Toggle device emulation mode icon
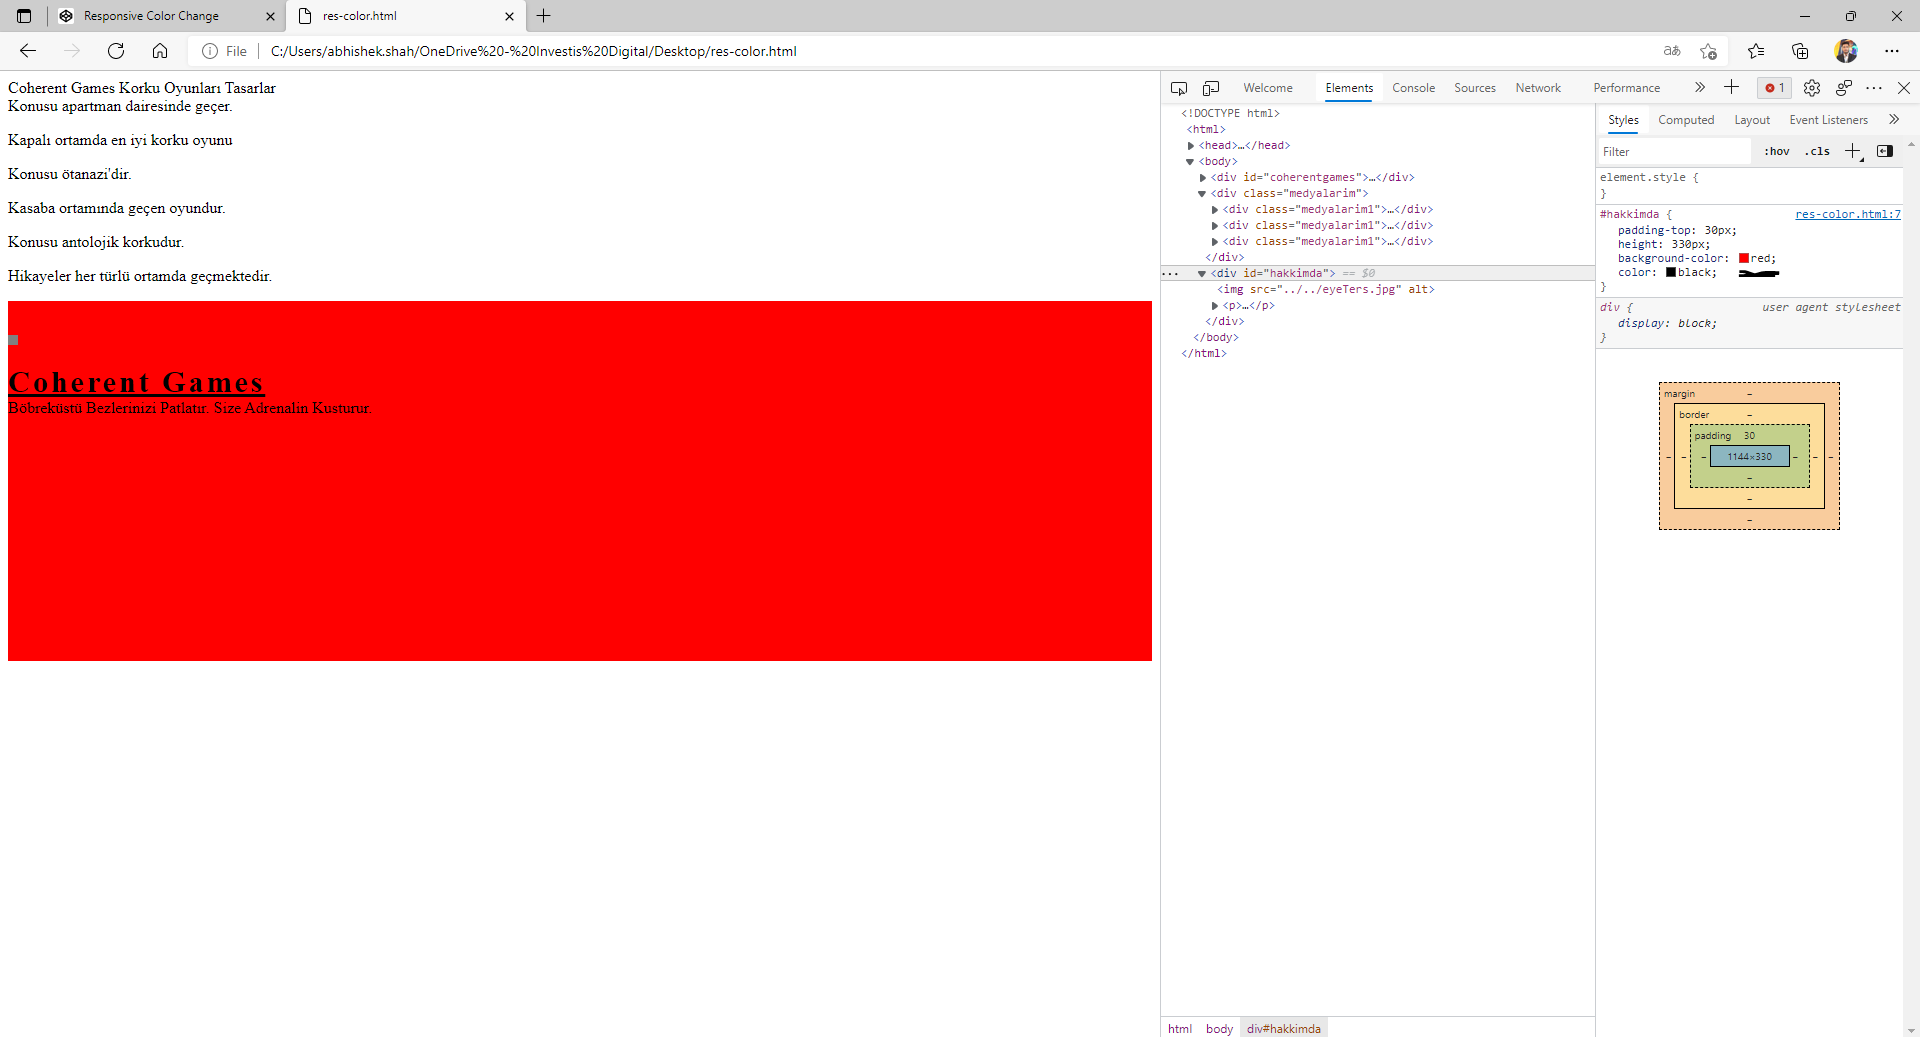Image resolution: width=1920 pixels, height=1037 pixels. 1211,88
